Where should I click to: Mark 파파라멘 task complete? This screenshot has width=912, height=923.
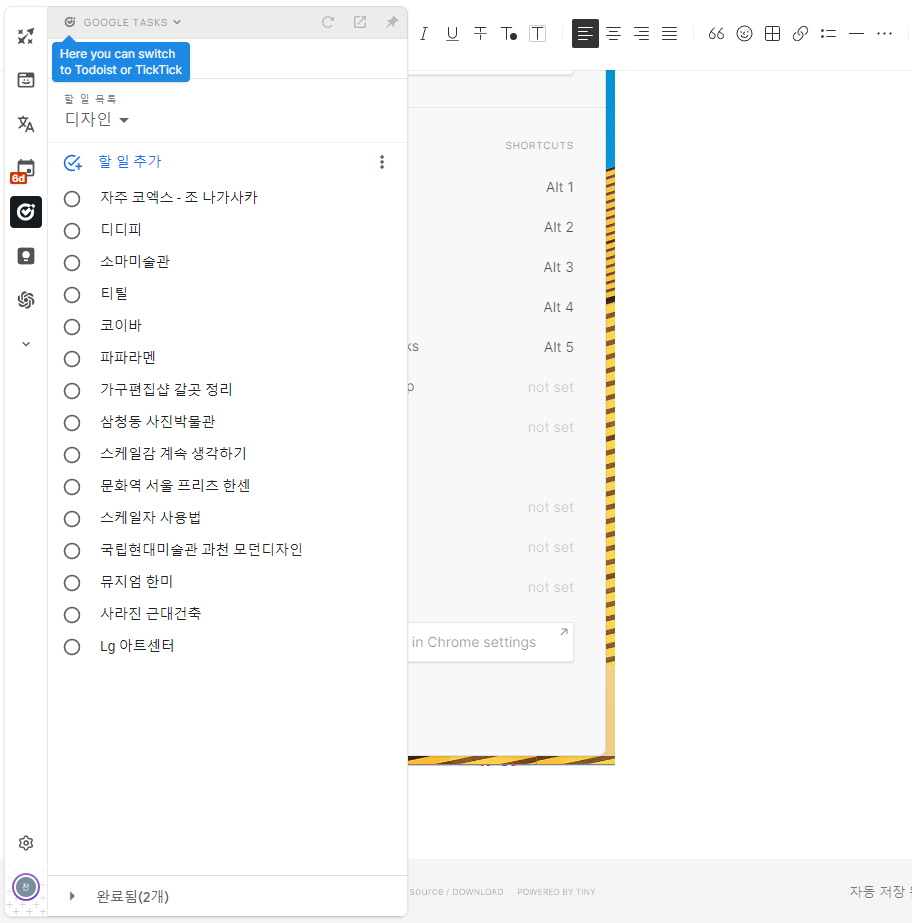pyautogui.click(x=72, y=358)
